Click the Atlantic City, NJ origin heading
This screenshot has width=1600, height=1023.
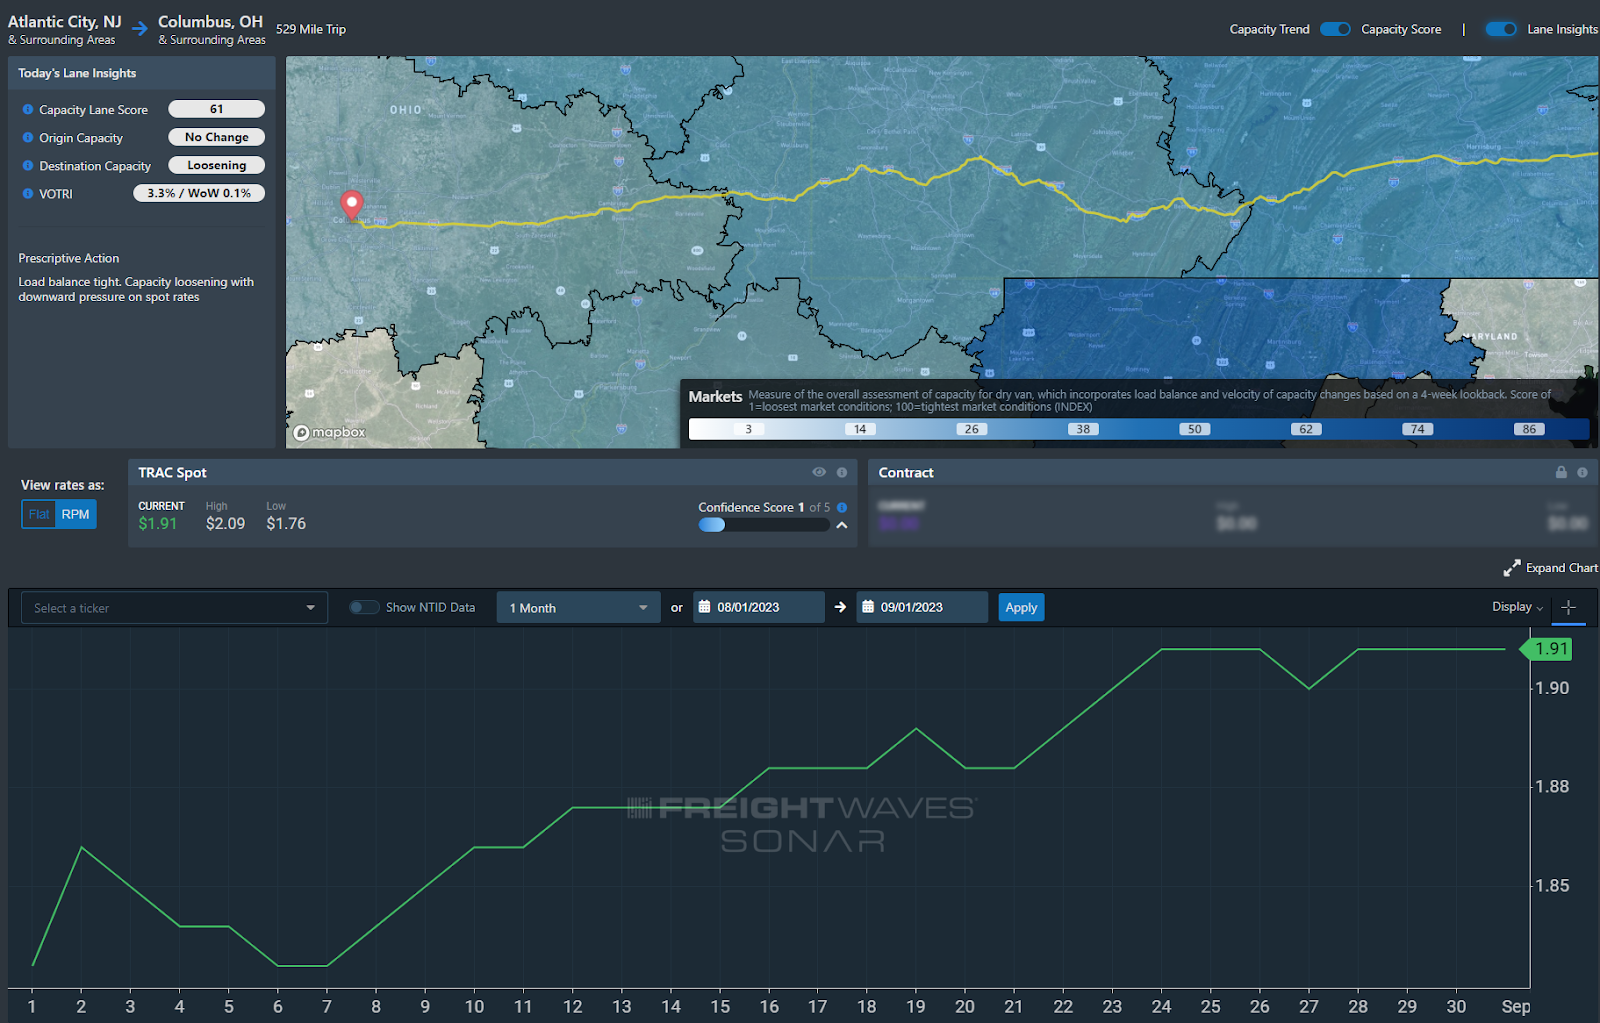click(x=65, y=21)
